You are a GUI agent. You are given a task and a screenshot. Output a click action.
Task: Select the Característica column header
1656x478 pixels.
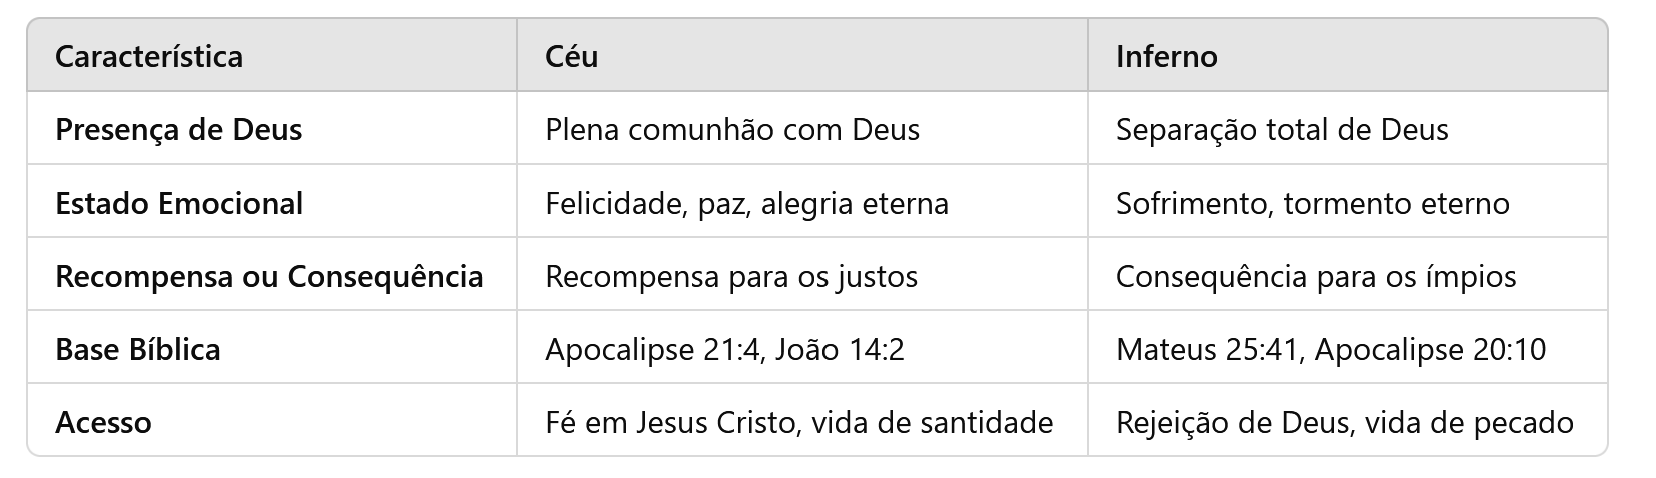(x=148, y=56)
